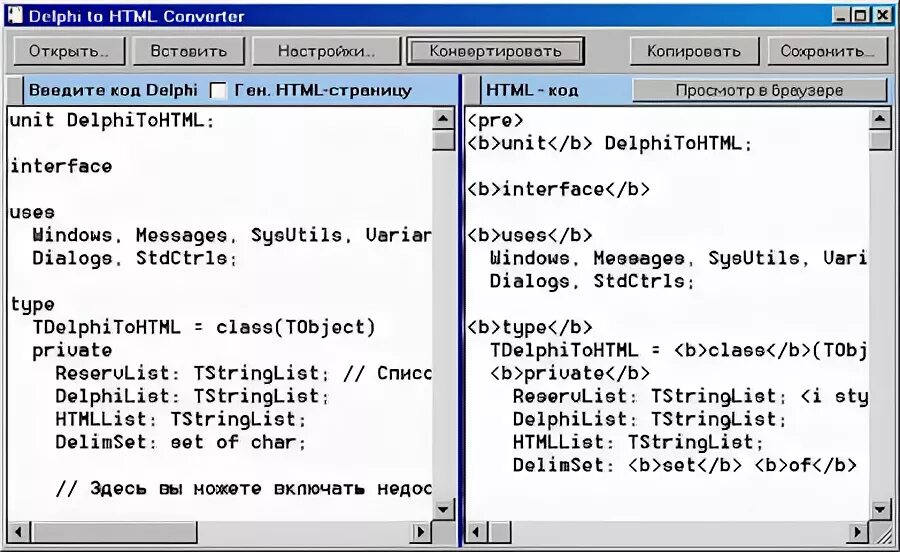Click right arrow of Delphi code horizontal scrollbar

point(421,532)
